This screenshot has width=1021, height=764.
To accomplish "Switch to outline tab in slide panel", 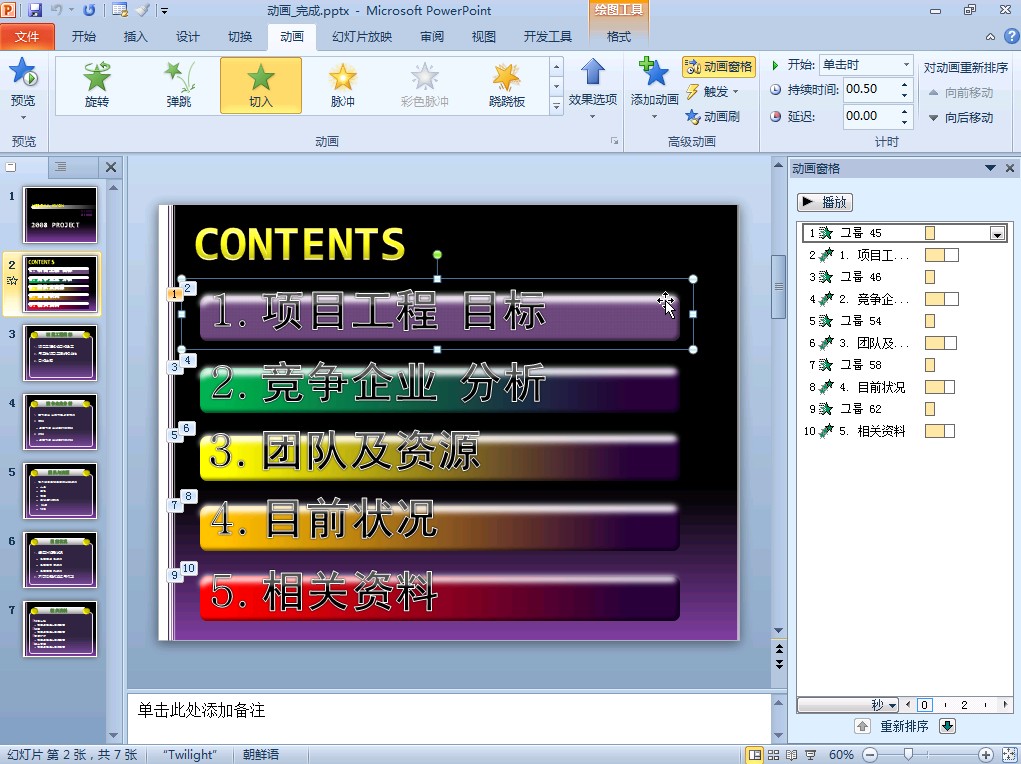I will (x=60, y=167).
